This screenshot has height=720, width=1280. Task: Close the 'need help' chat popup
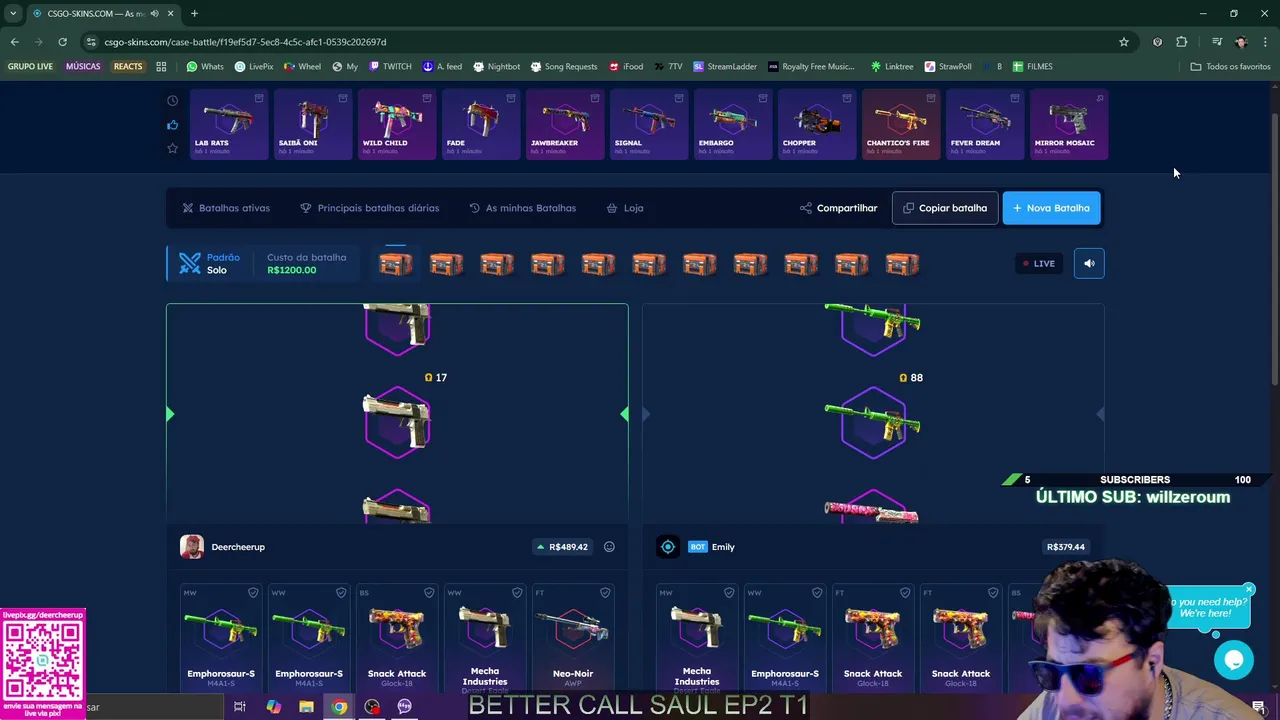[1249, 589]
